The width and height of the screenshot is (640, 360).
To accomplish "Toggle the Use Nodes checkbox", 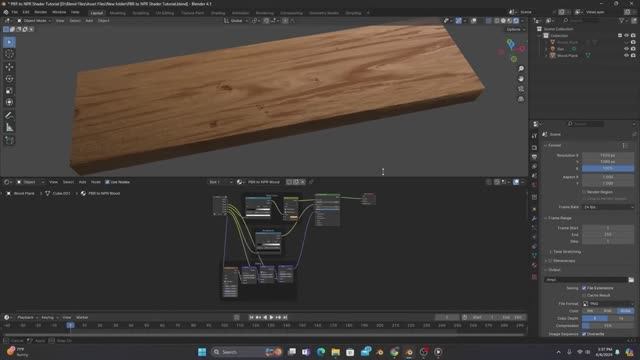I will click(x=107, y=182).
